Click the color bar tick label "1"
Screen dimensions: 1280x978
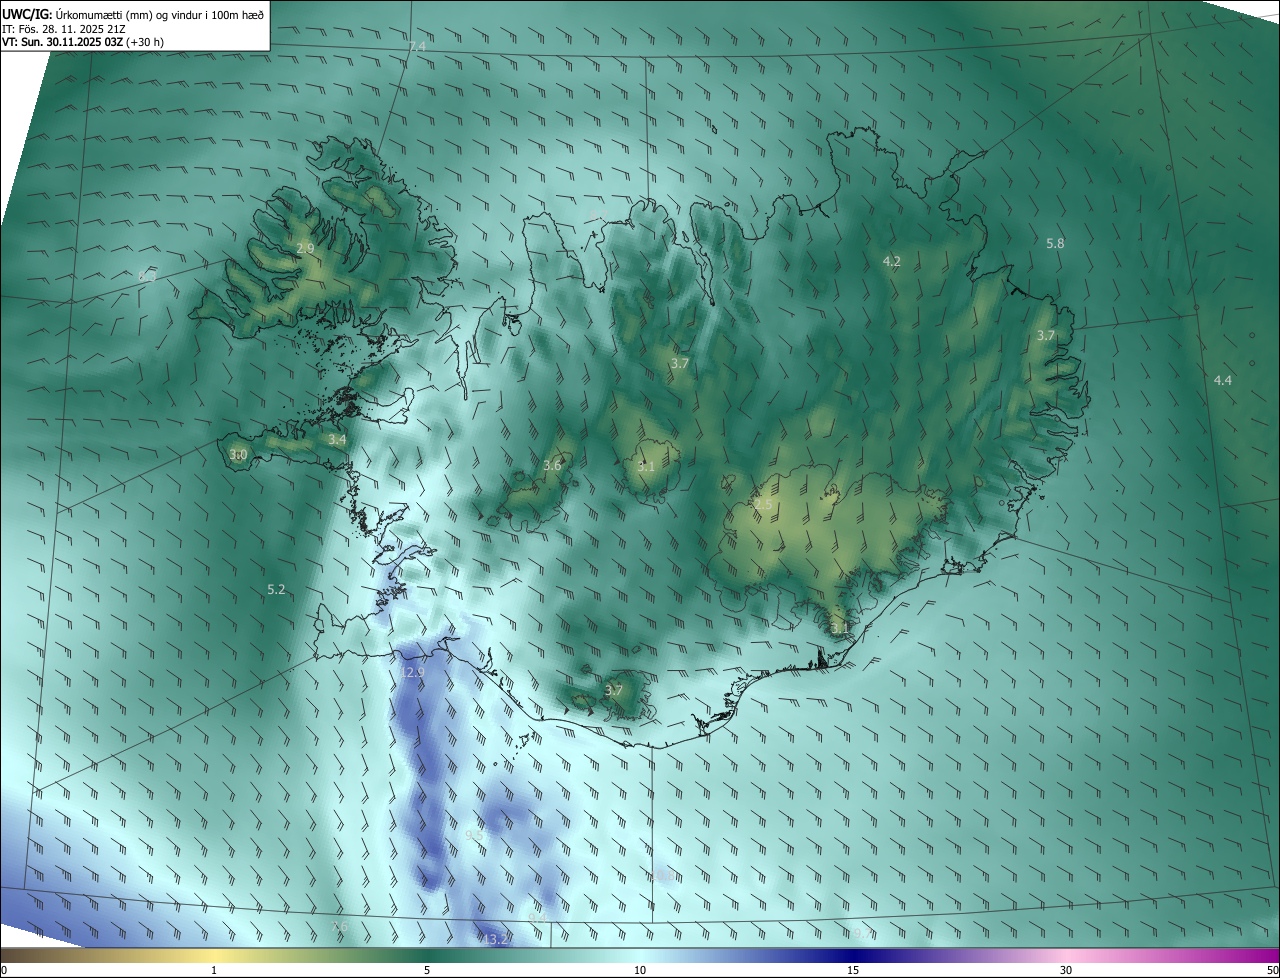214,970
